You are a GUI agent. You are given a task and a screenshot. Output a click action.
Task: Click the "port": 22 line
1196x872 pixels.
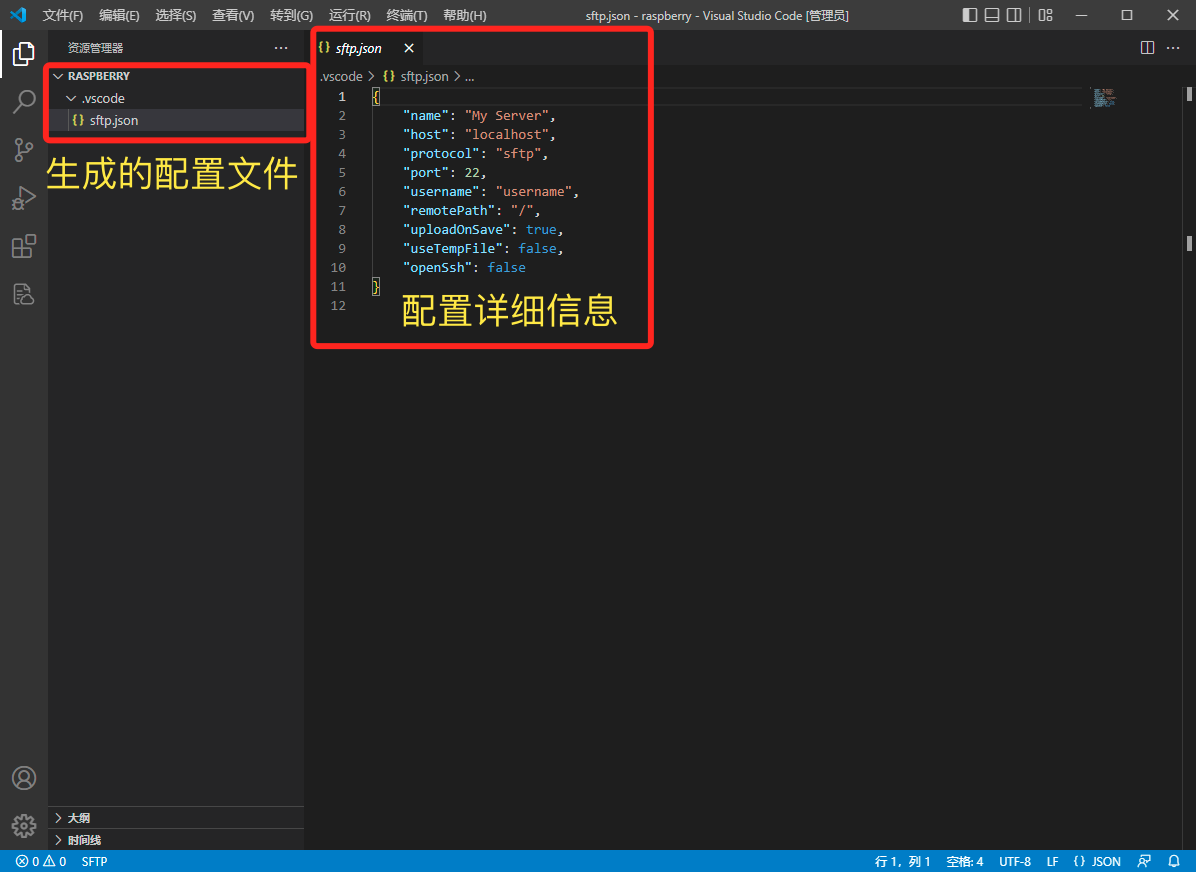(445, 172)
